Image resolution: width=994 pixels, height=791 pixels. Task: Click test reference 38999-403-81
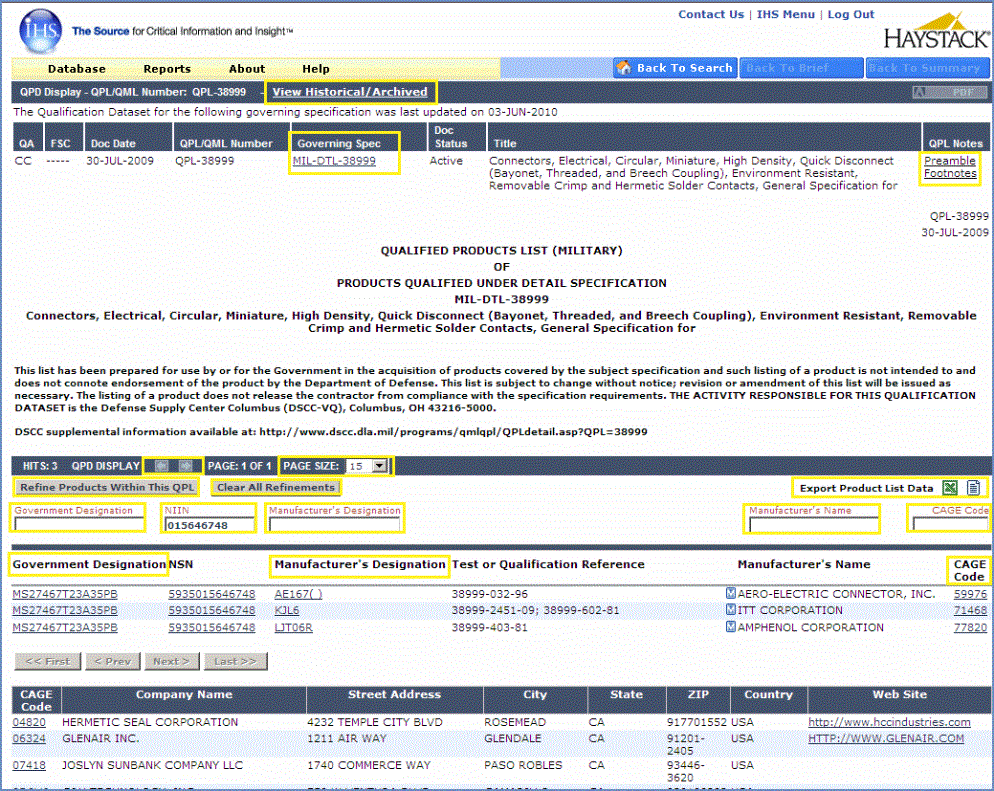coord(489,627)
